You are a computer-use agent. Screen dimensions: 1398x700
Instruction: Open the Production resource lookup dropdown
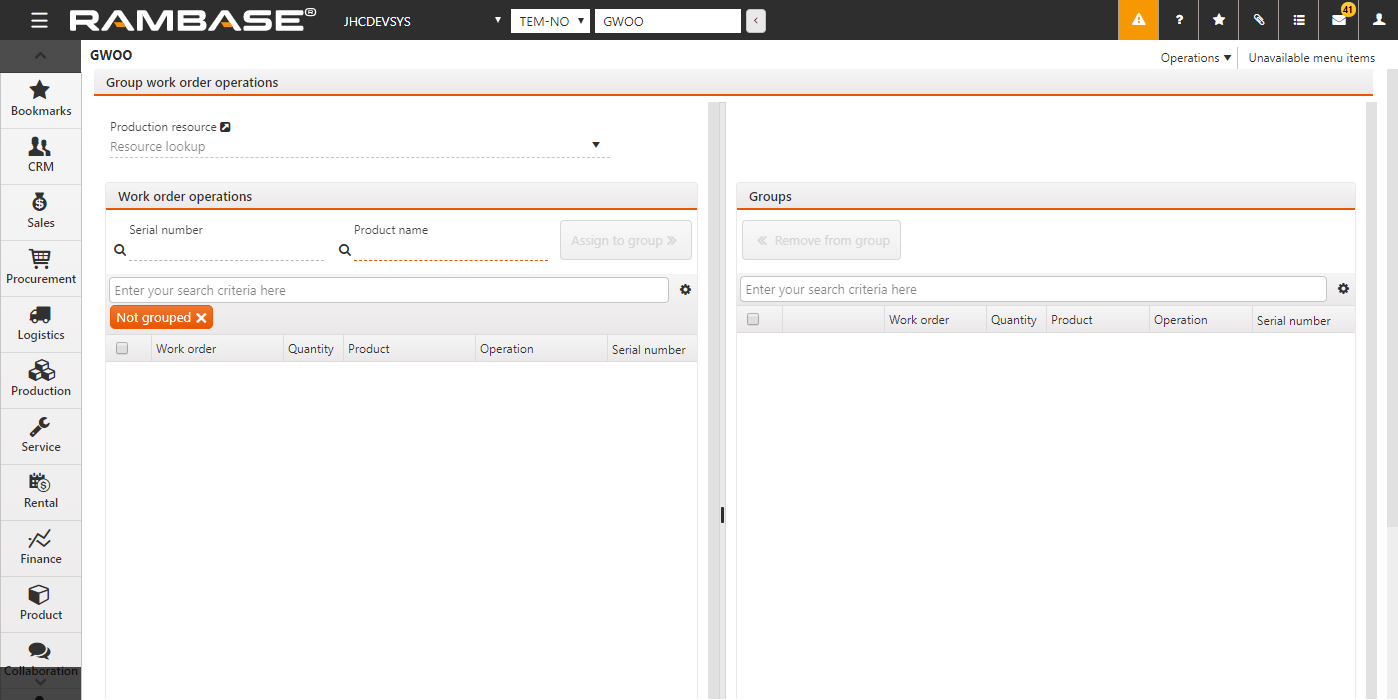click(x=596, y=145)
